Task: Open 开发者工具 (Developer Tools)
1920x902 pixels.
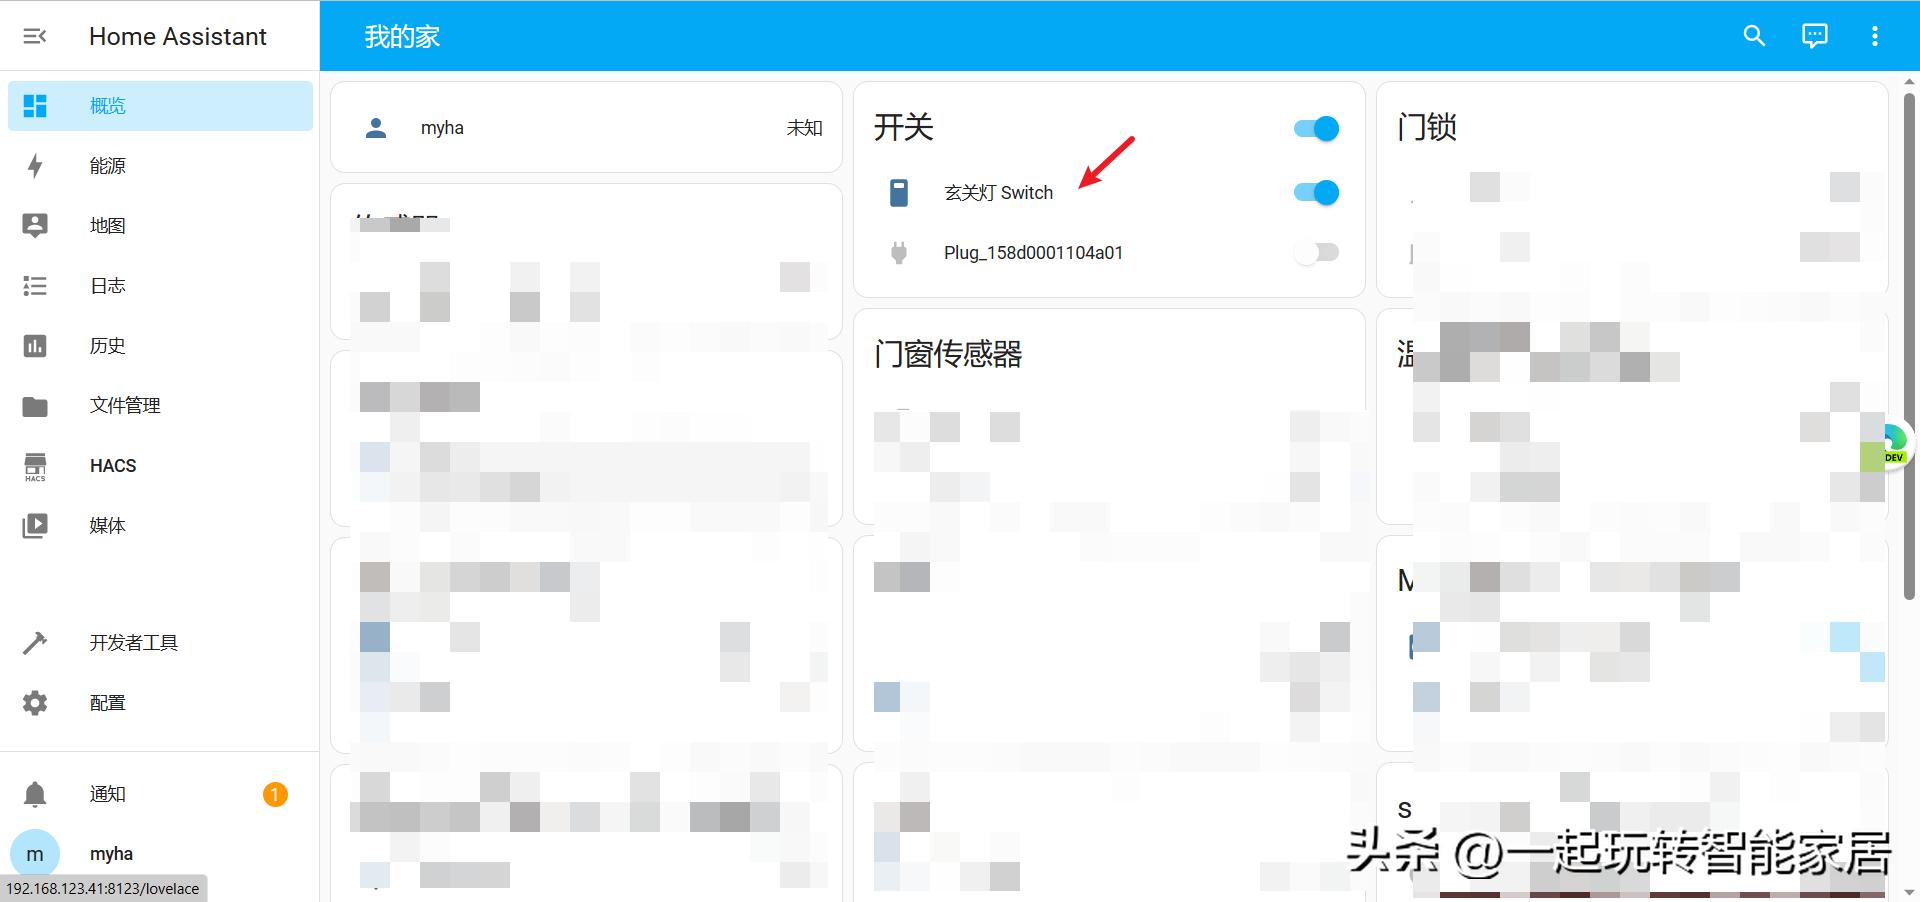Action: 133,642
